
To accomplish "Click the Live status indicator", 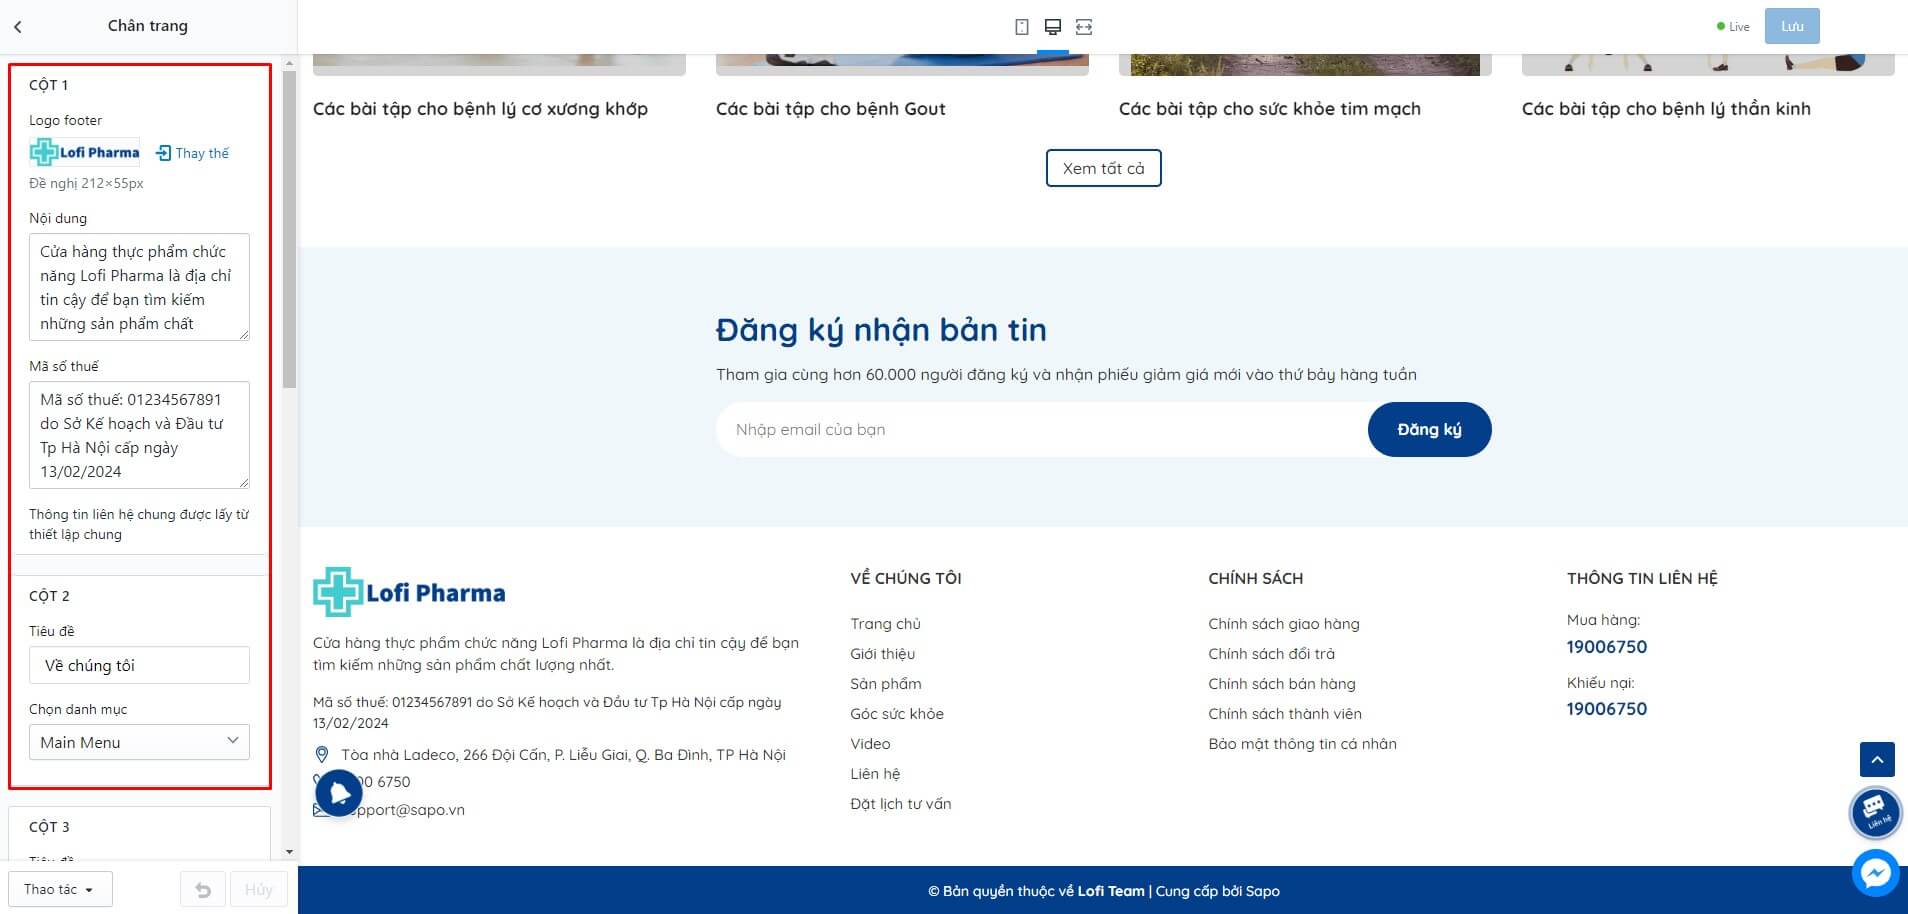I will 1733,27.
